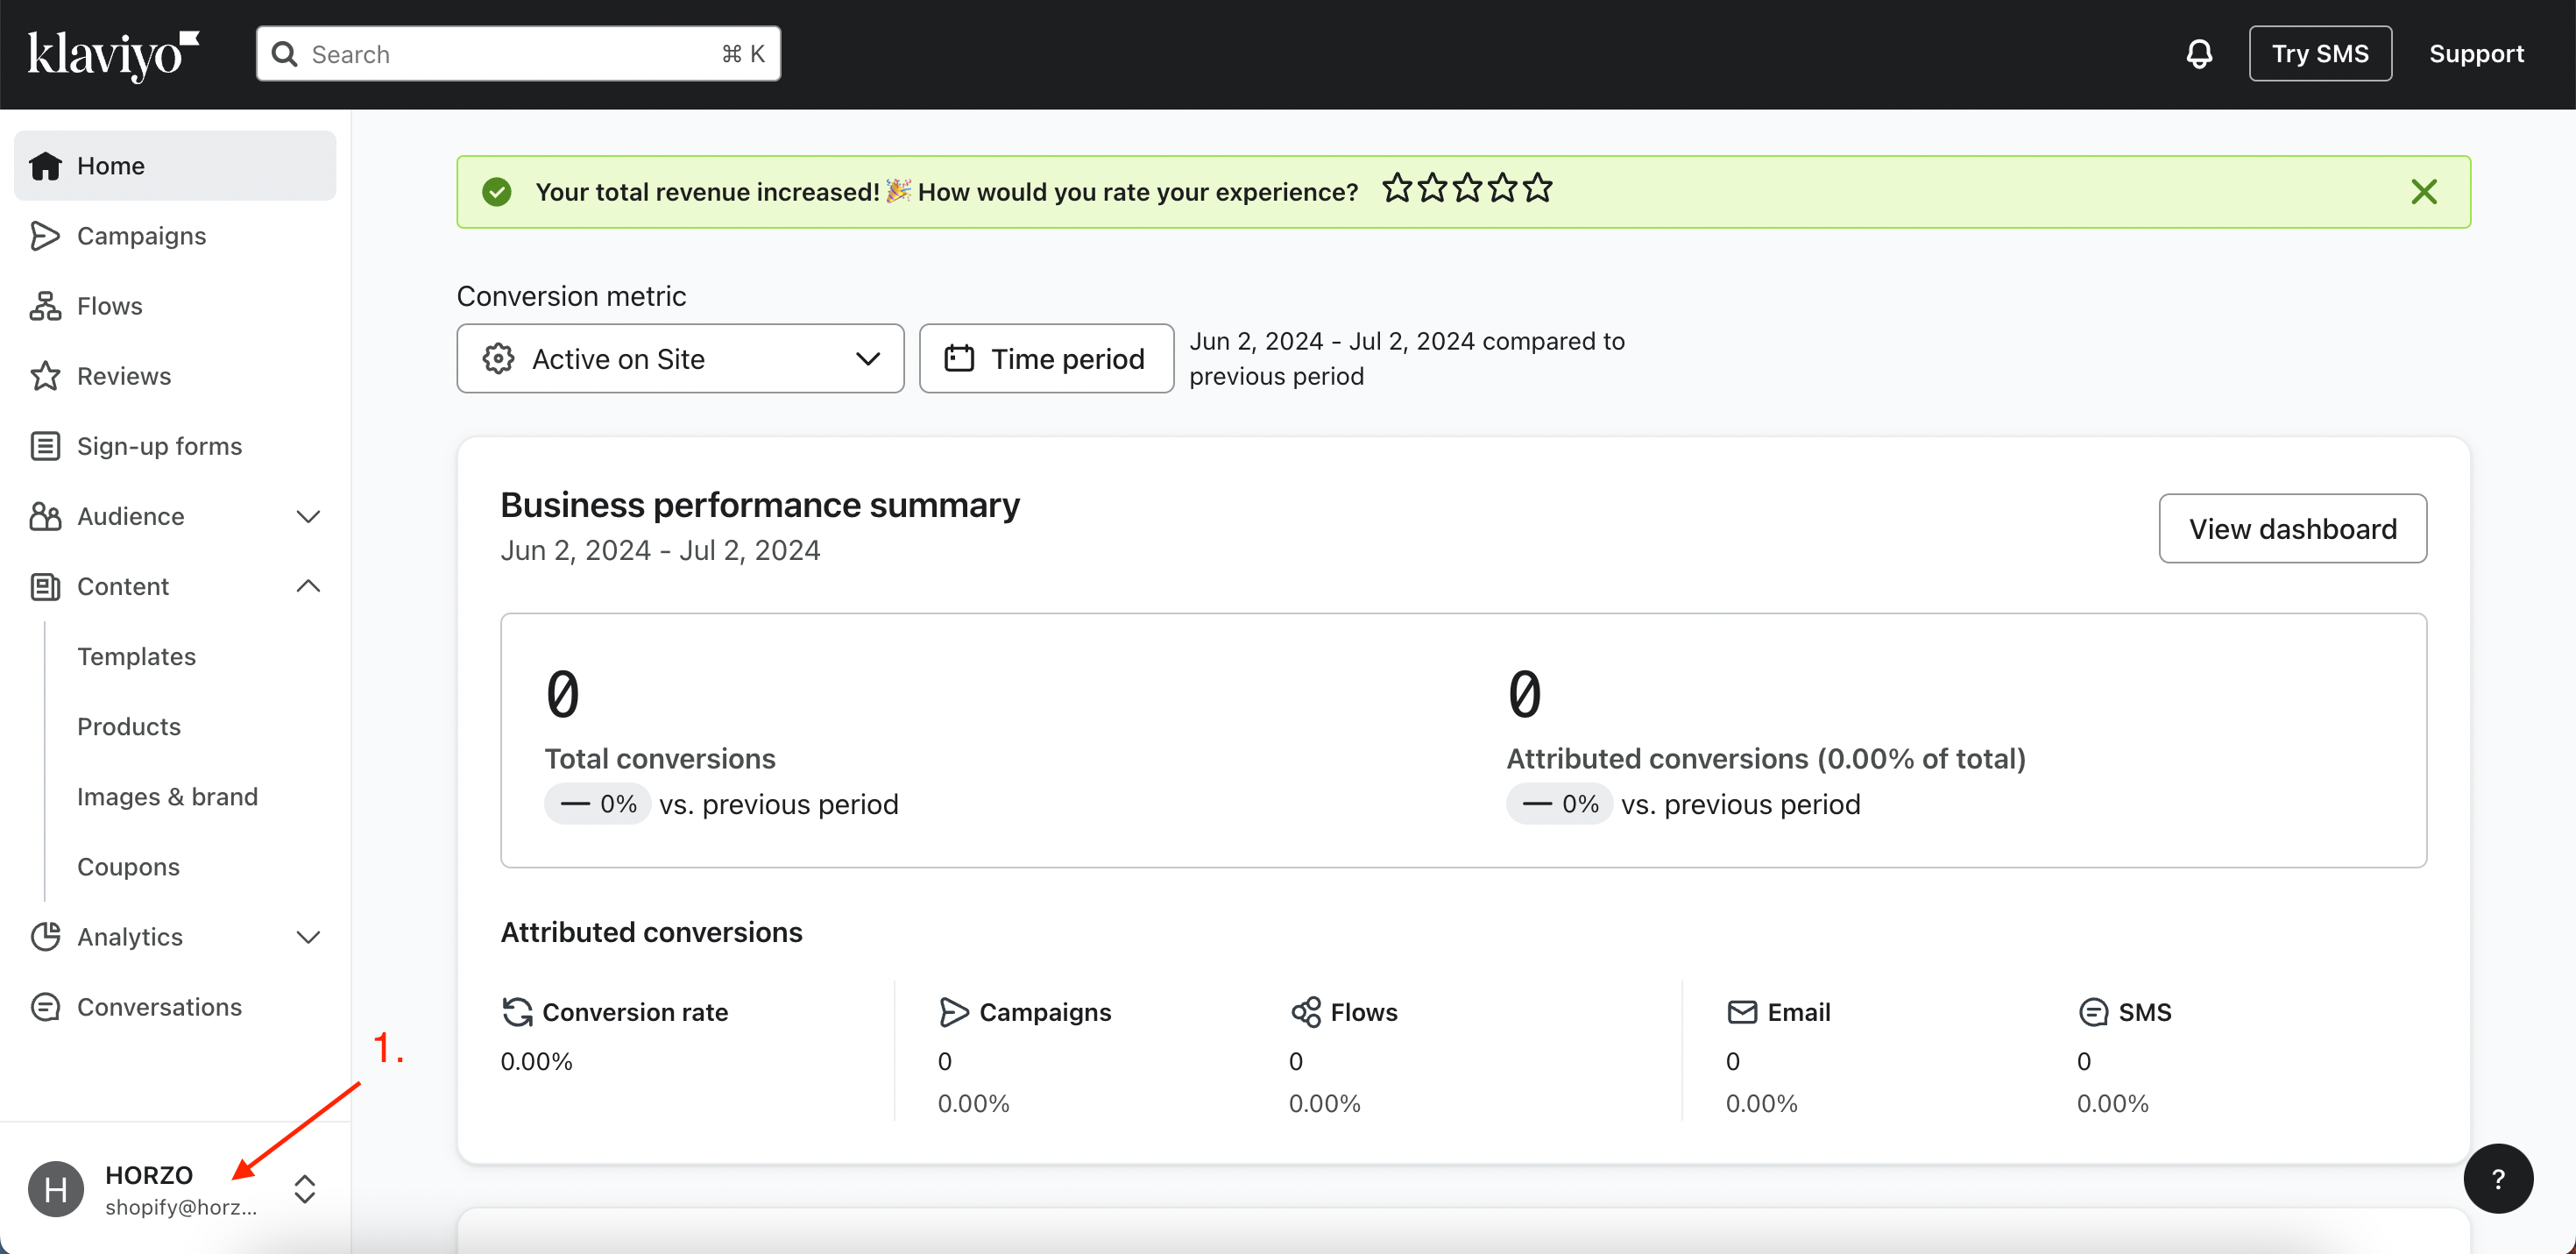This screenshot has height=1254, width=2576.
Task: Click the Try SMS button
Action: click(2319, 54)
